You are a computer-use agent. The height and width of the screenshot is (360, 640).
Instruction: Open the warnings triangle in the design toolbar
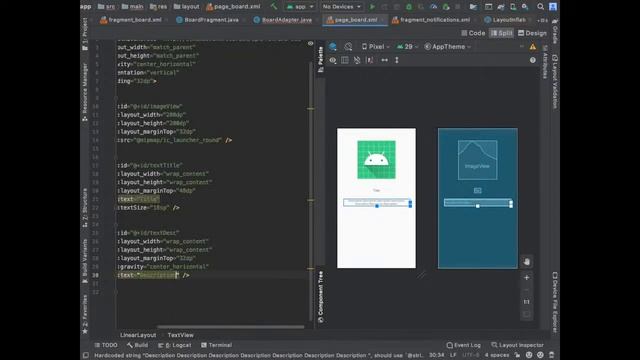click(x=533, y=47)
